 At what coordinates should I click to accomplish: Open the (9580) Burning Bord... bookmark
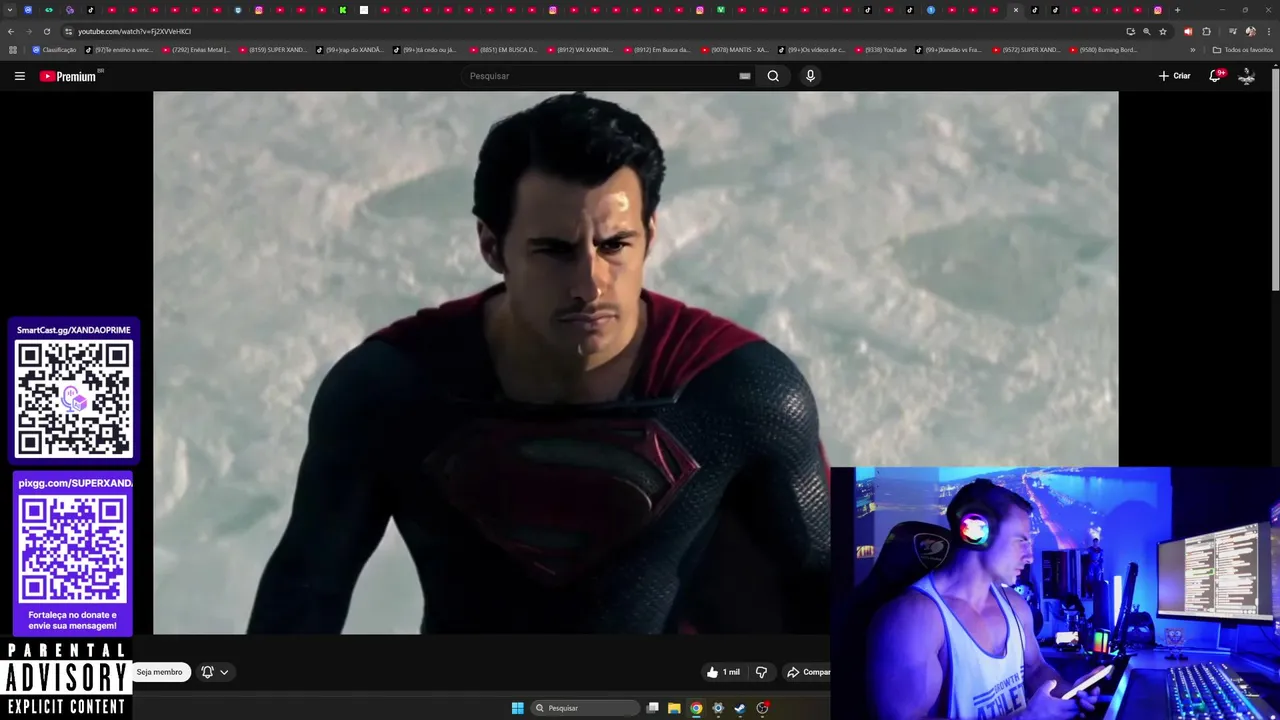coord(1103,50)
